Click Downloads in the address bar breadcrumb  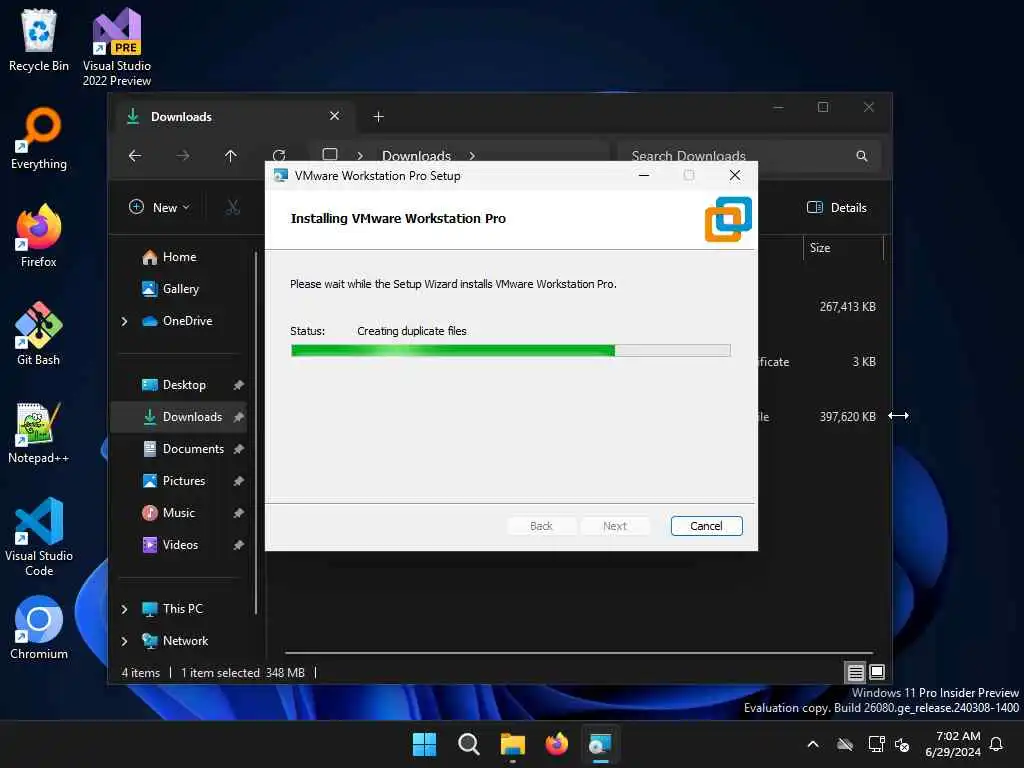point(416,156)
